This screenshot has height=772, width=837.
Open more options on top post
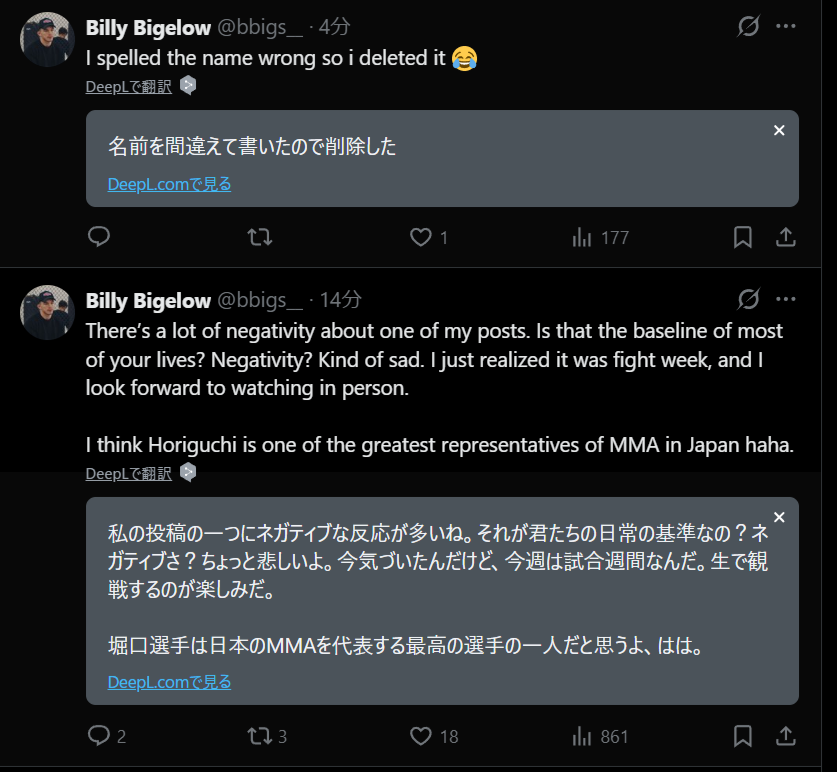pos(786,27)
